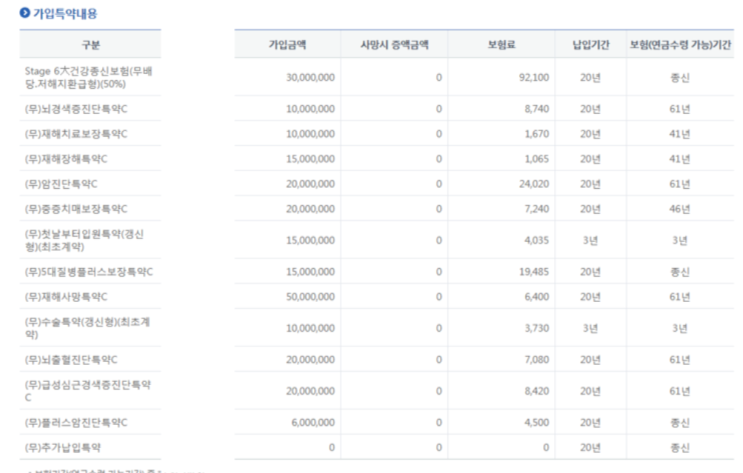Select the (무)재해치료보장특약C row name
This screenshot has width=743, height=473.
pos(76,134)
